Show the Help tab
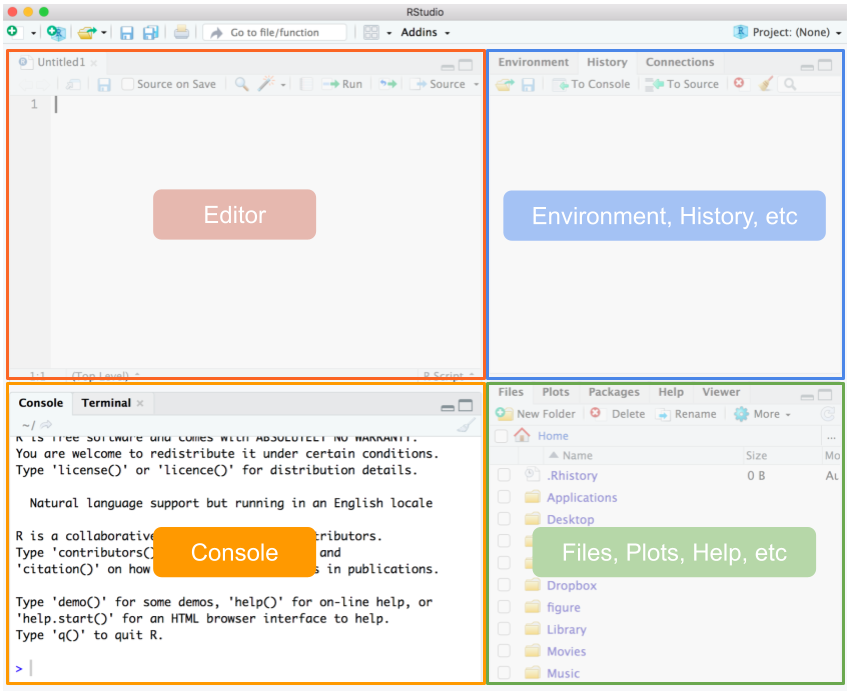Image resolution: width=850 pixels, height=695 pixels. pyautogui.click(x=671, y=392)
